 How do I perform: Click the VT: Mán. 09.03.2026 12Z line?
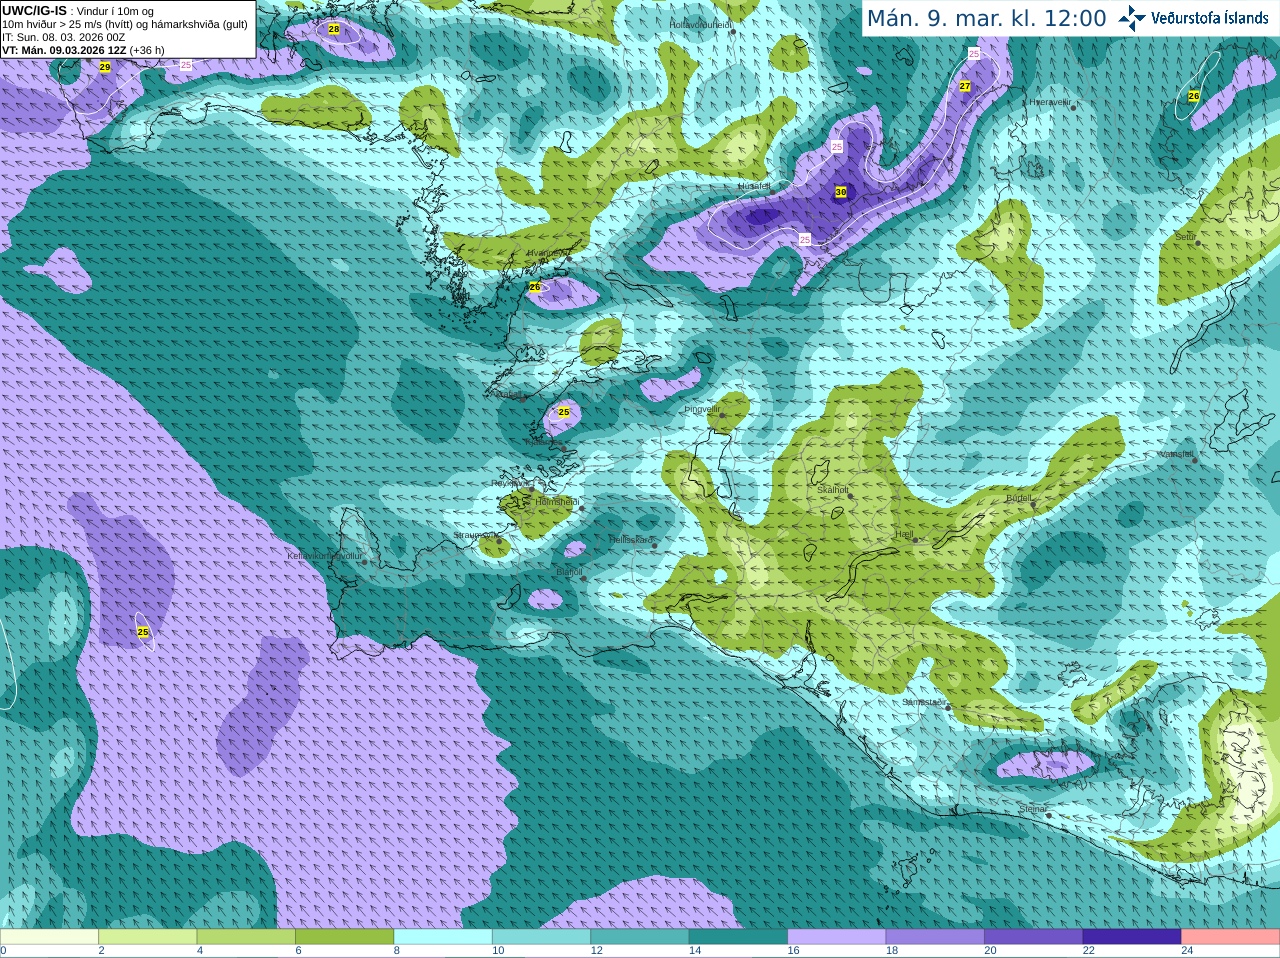pos(83,50)
